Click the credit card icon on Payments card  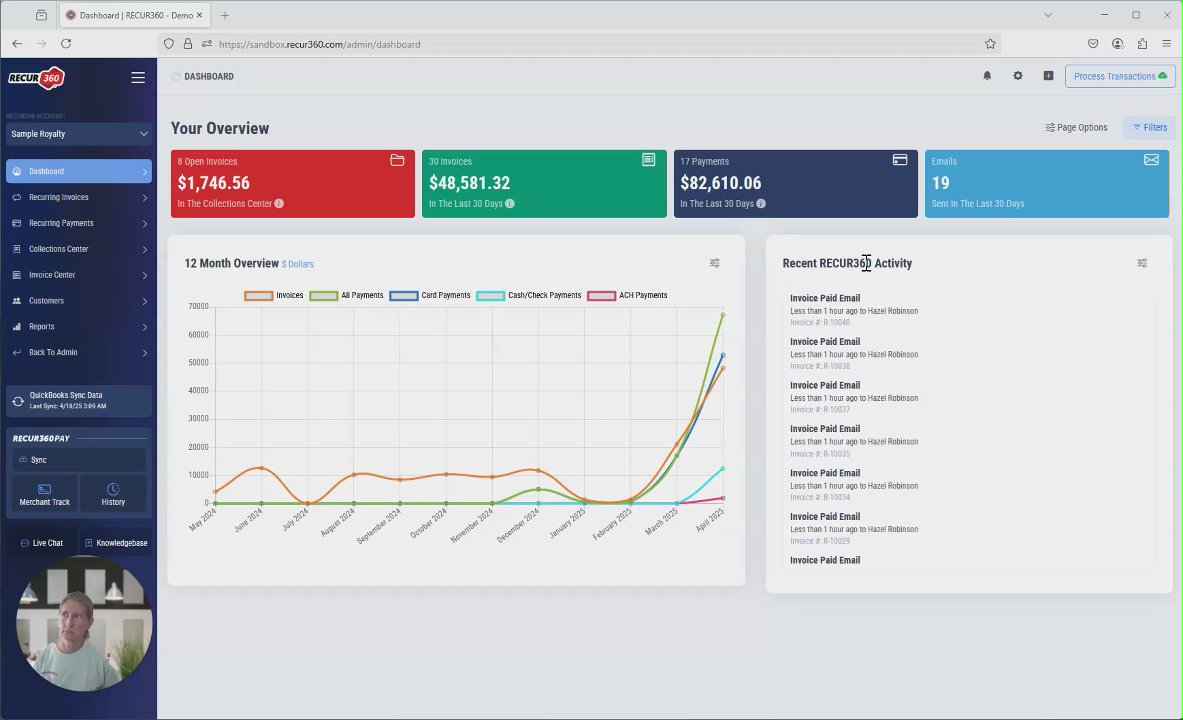[899, 160]
